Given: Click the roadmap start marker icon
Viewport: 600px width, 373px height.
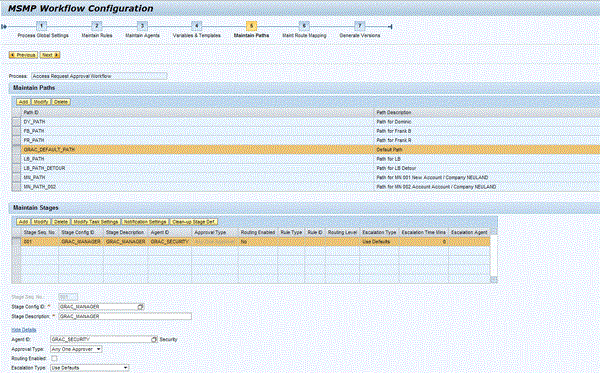Looking at the screenshot, I should pos(4,26).
